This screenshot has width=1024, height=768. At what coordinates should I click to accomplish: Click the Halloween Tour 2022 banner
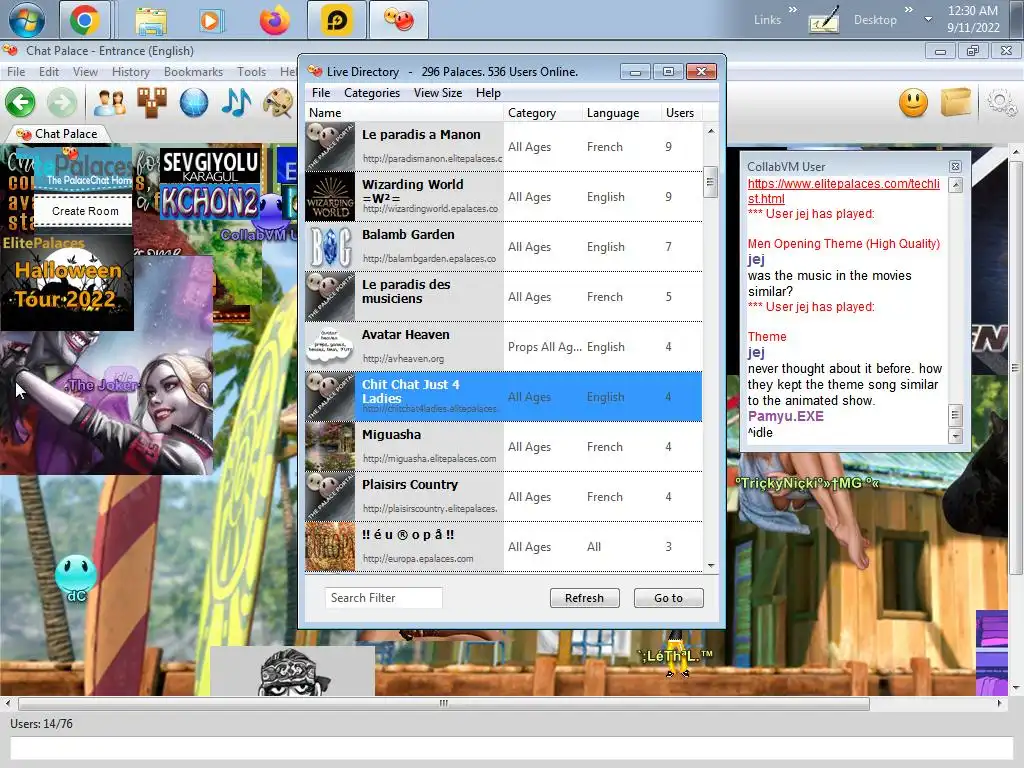(x=67, y=284)
